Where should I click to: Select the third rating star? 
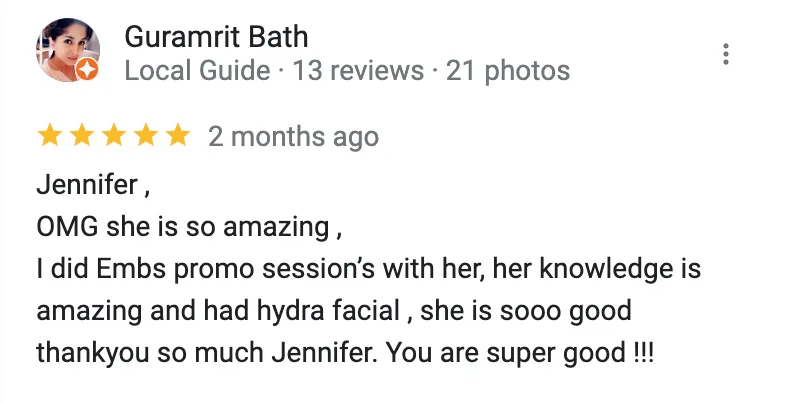[x=114, y=136]
